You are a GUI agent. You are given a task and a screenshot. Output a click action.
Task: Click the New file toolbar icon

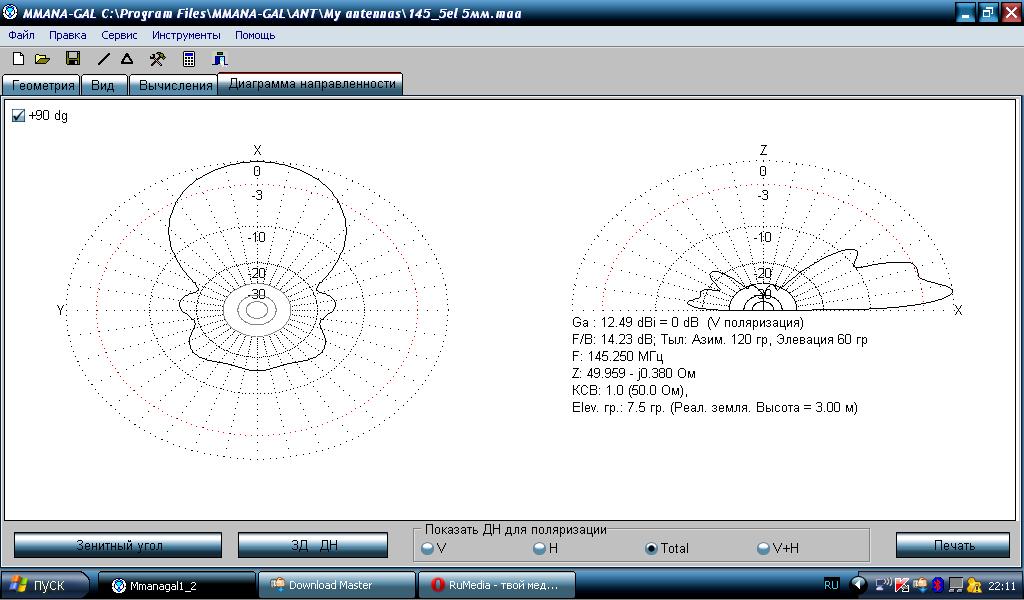pos(18,60)
